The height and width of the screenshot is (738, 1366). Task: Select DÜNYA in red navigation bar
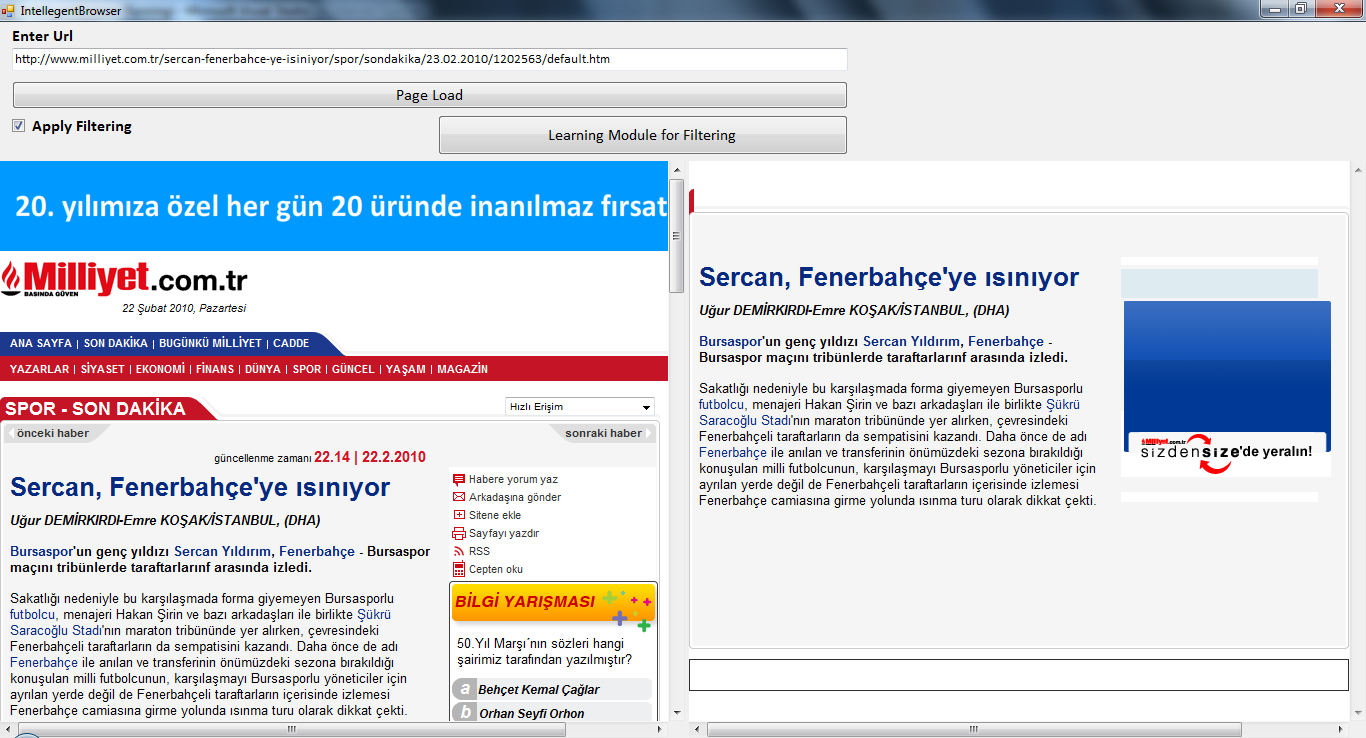(x=263, y=369)
